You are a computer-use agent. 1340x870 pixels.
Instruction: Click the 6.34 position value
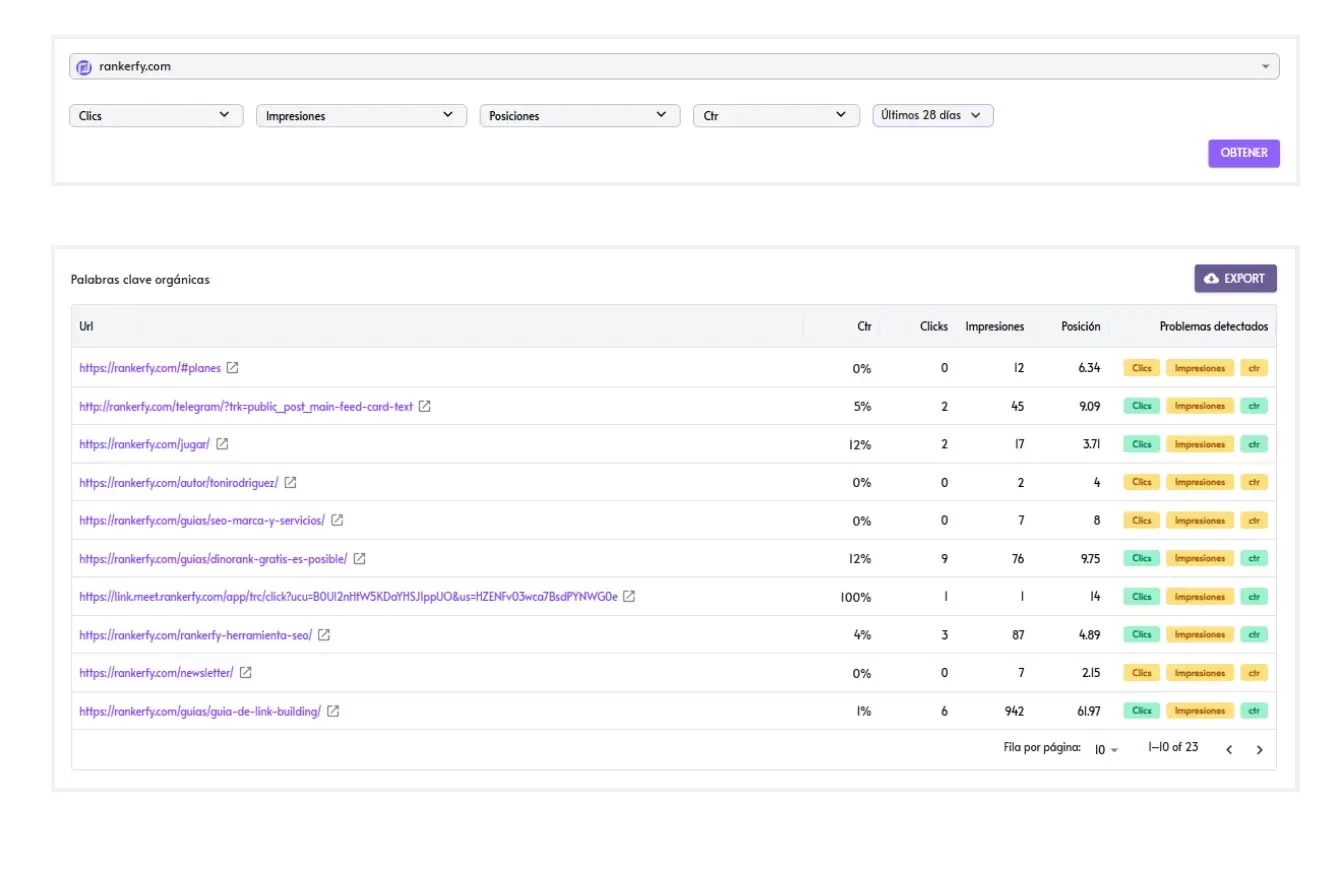tap(1089, 368)
